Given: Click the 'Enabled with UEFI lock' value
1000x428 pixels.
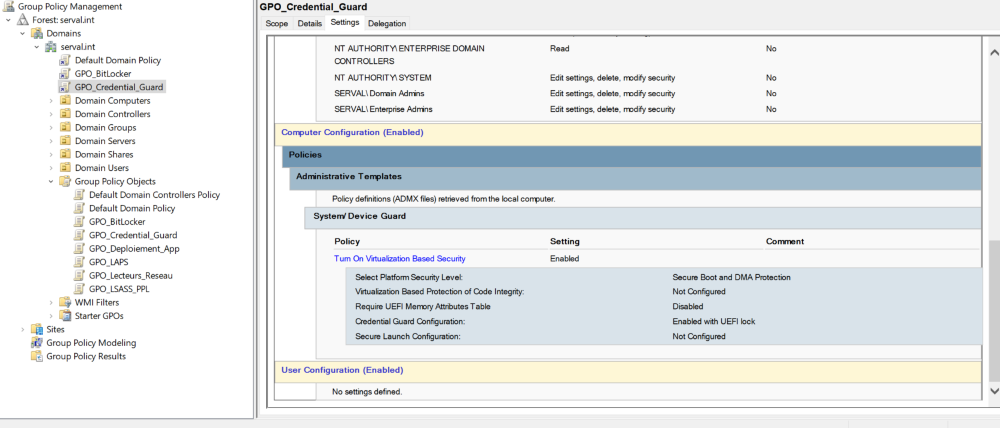Looking at the screenshot, I should click(x=714, y=321).
